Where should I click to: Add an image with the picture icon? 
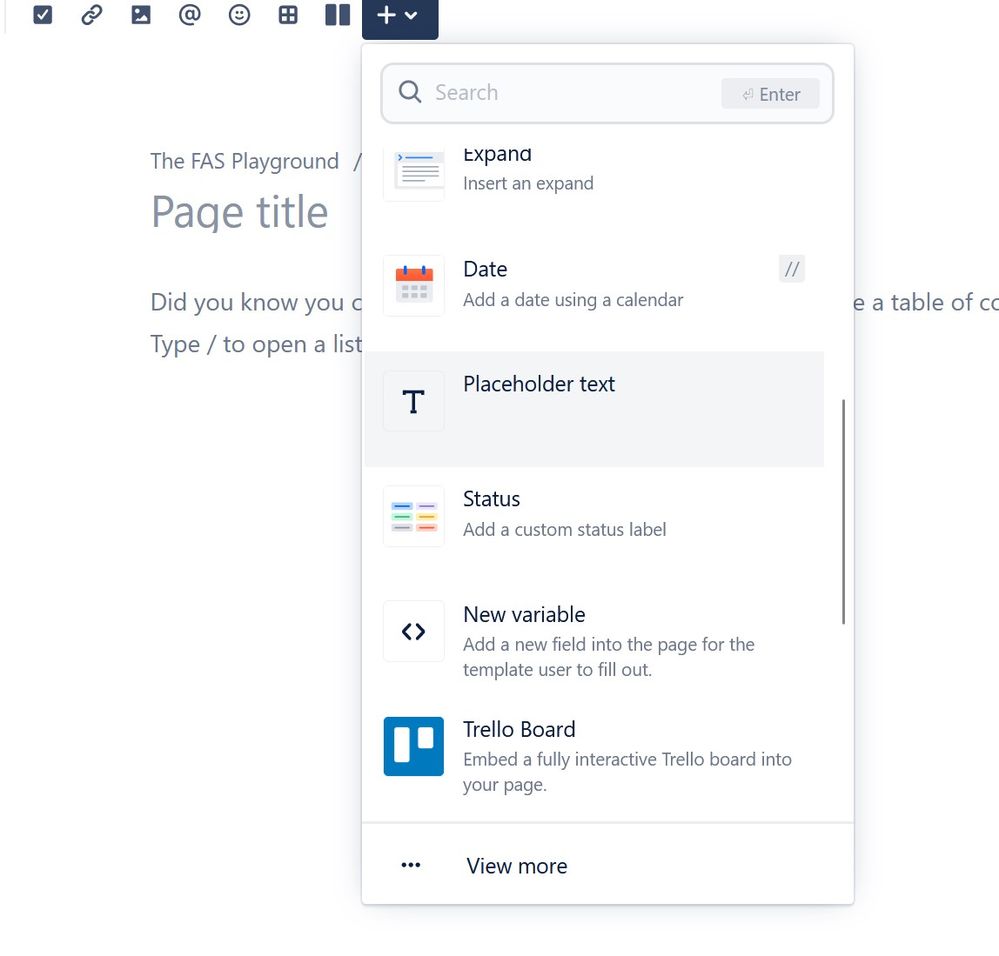click(x=141, y=14)
